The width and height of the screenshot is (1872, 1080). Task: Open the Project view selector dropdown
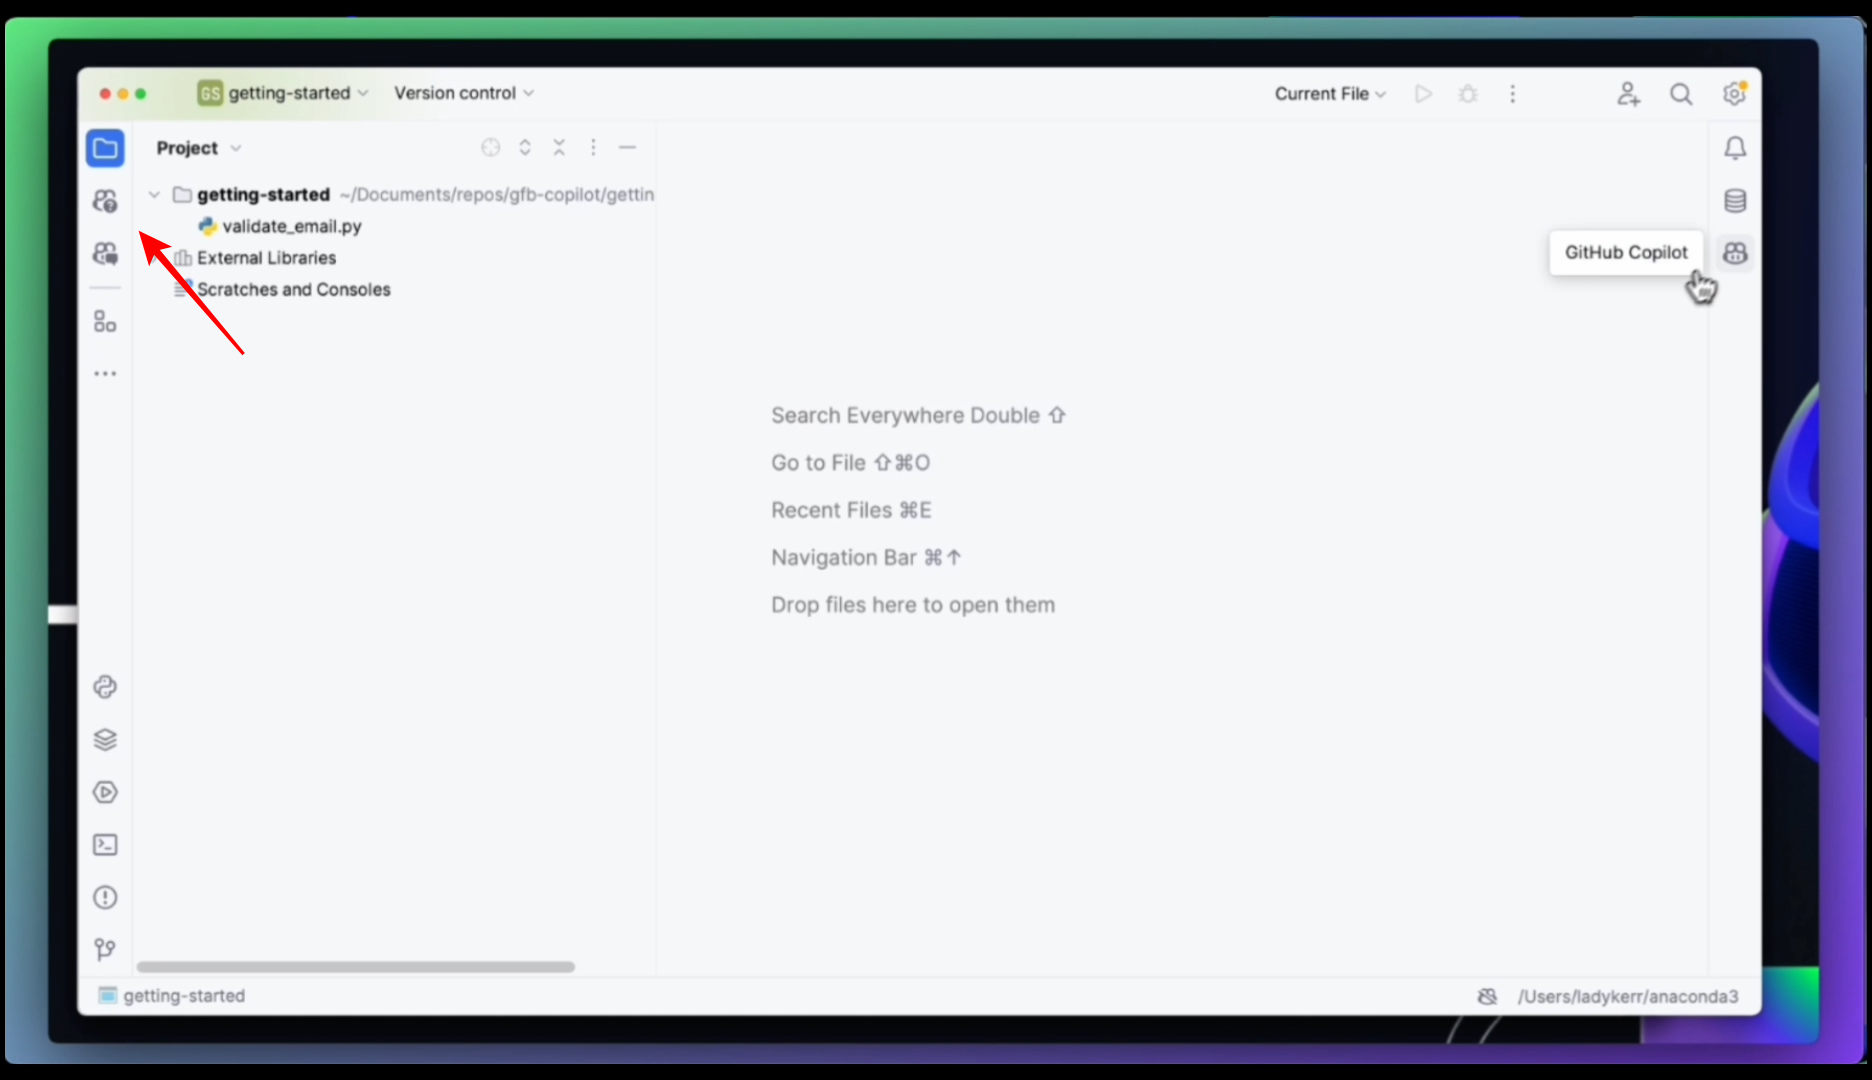click(199, 148)
